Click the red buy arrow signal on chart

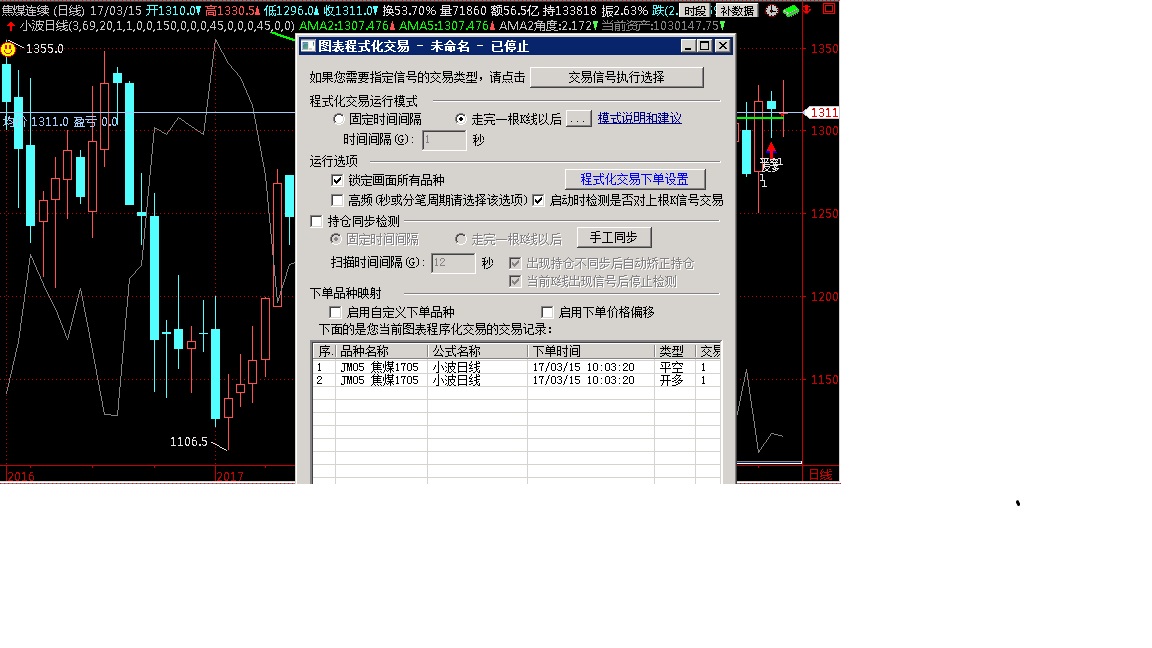click(771, 150)
